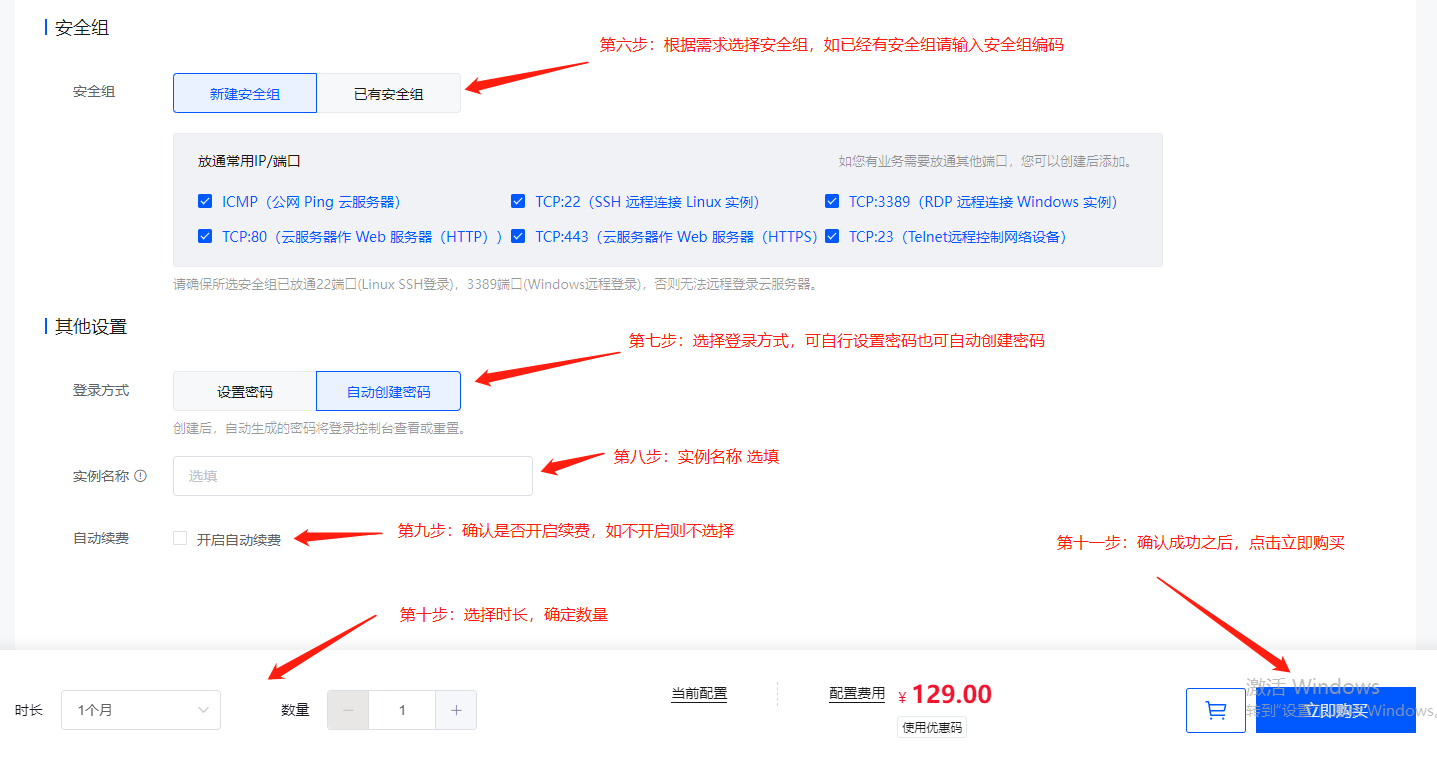Click the 实例名称 input field
The image size is (1437, 769).
pyautogui.click(x=353, y=476)
